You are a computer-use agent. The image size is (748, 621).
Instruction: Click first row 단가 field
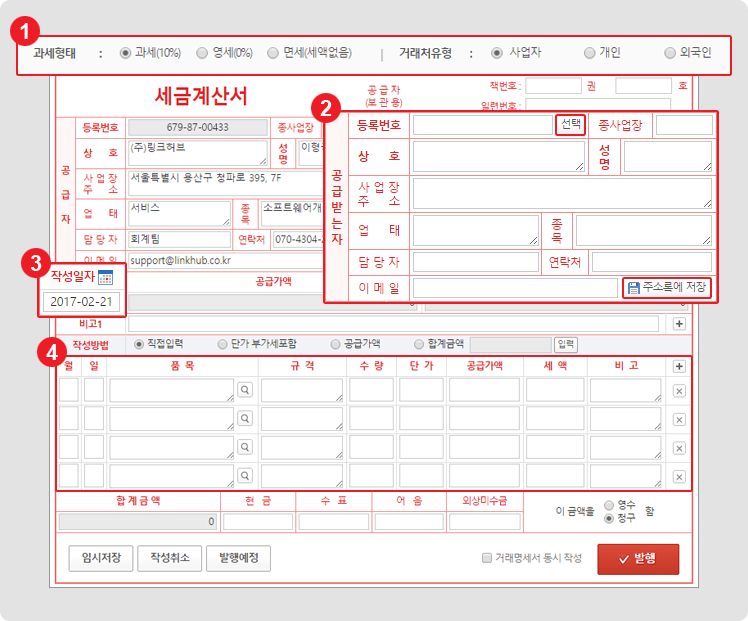click(421, 390)
